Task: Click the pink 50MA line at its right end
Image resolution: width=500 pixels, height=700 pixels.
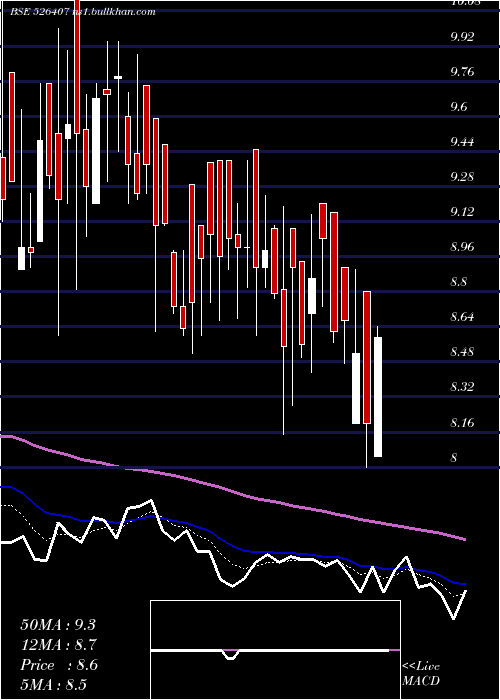Action: [463, 539]
